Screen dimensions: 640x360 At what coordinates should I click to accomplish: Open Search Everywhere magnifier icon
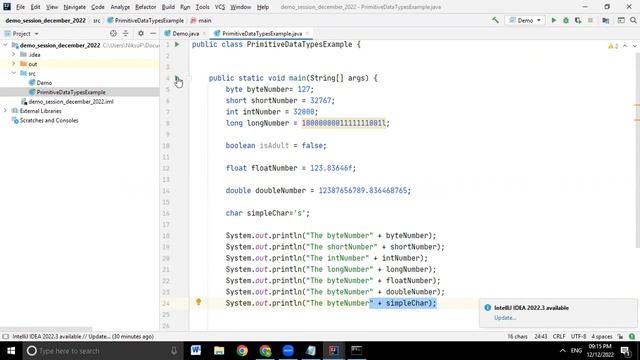coord(633,20)
